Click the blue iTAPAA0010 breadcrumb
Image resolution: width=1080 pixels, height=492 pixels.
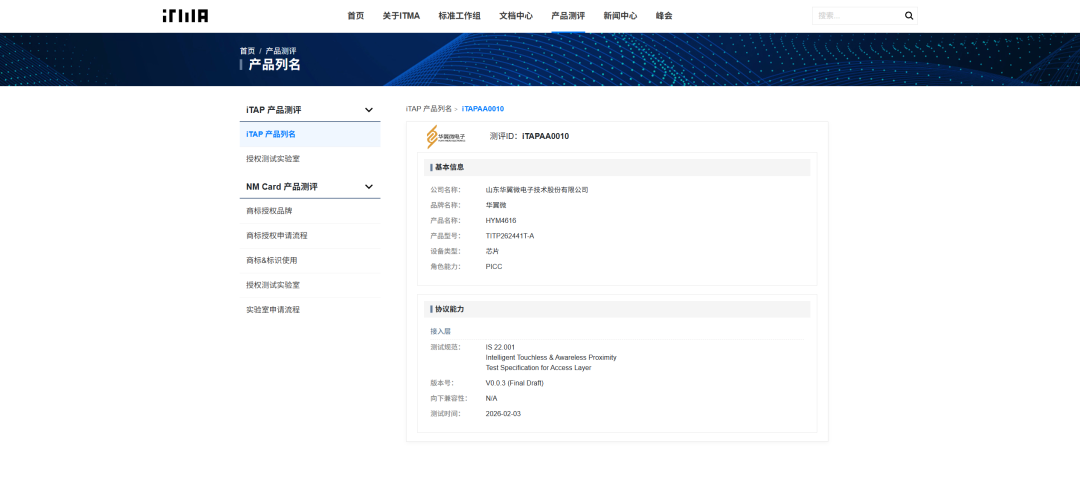pos(483,109)
